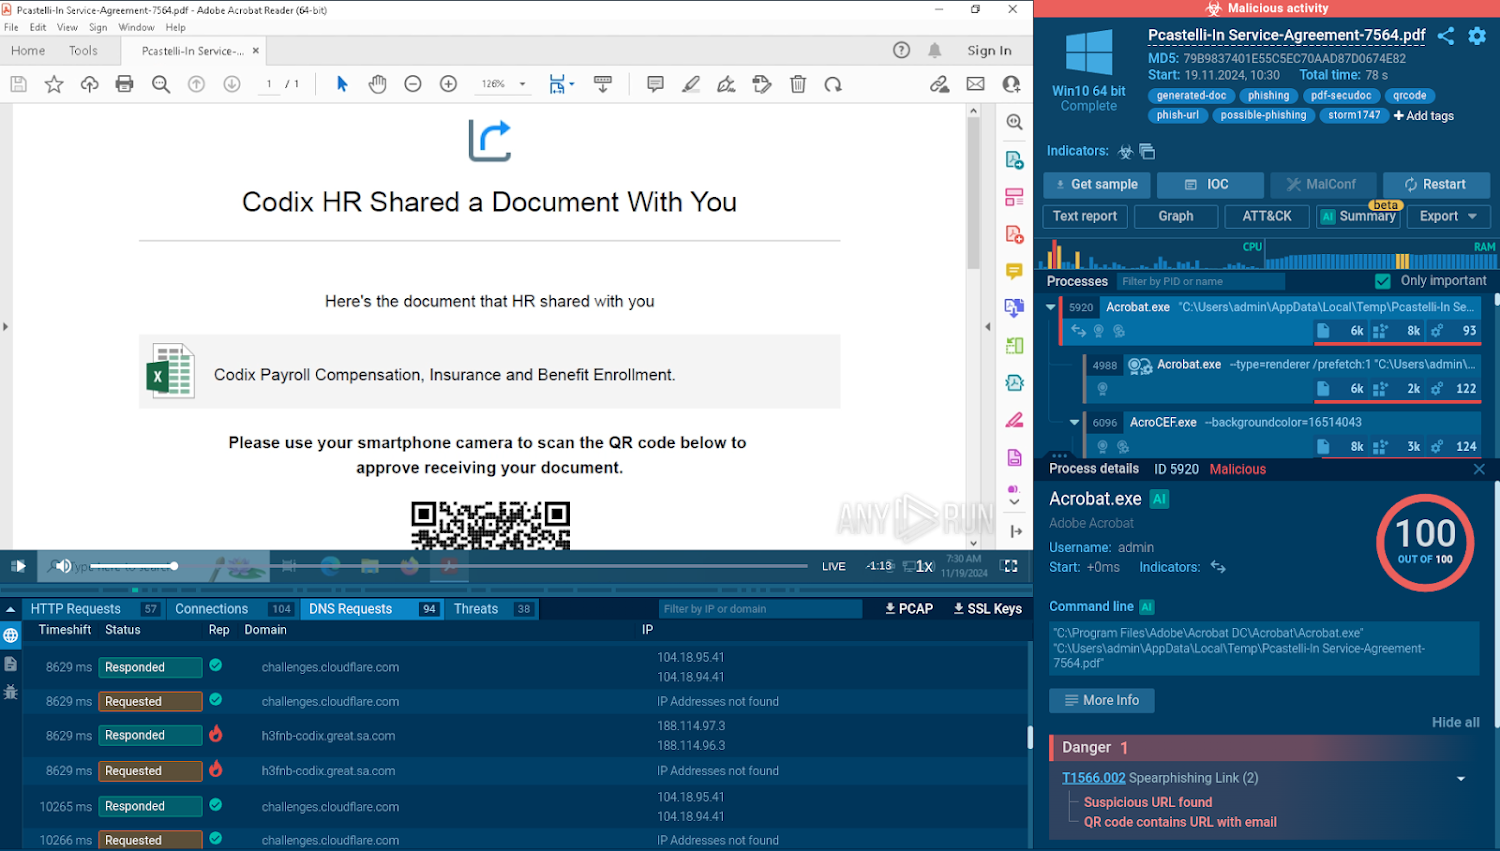Open the Window menu
Viewport: 1500px width, 851px height.
click(136, 27)
